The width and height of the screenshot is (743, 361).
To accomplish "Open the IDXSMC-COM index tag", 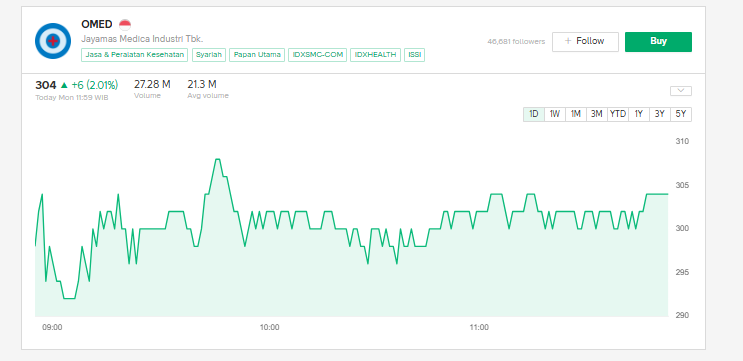I will (318, 55).
